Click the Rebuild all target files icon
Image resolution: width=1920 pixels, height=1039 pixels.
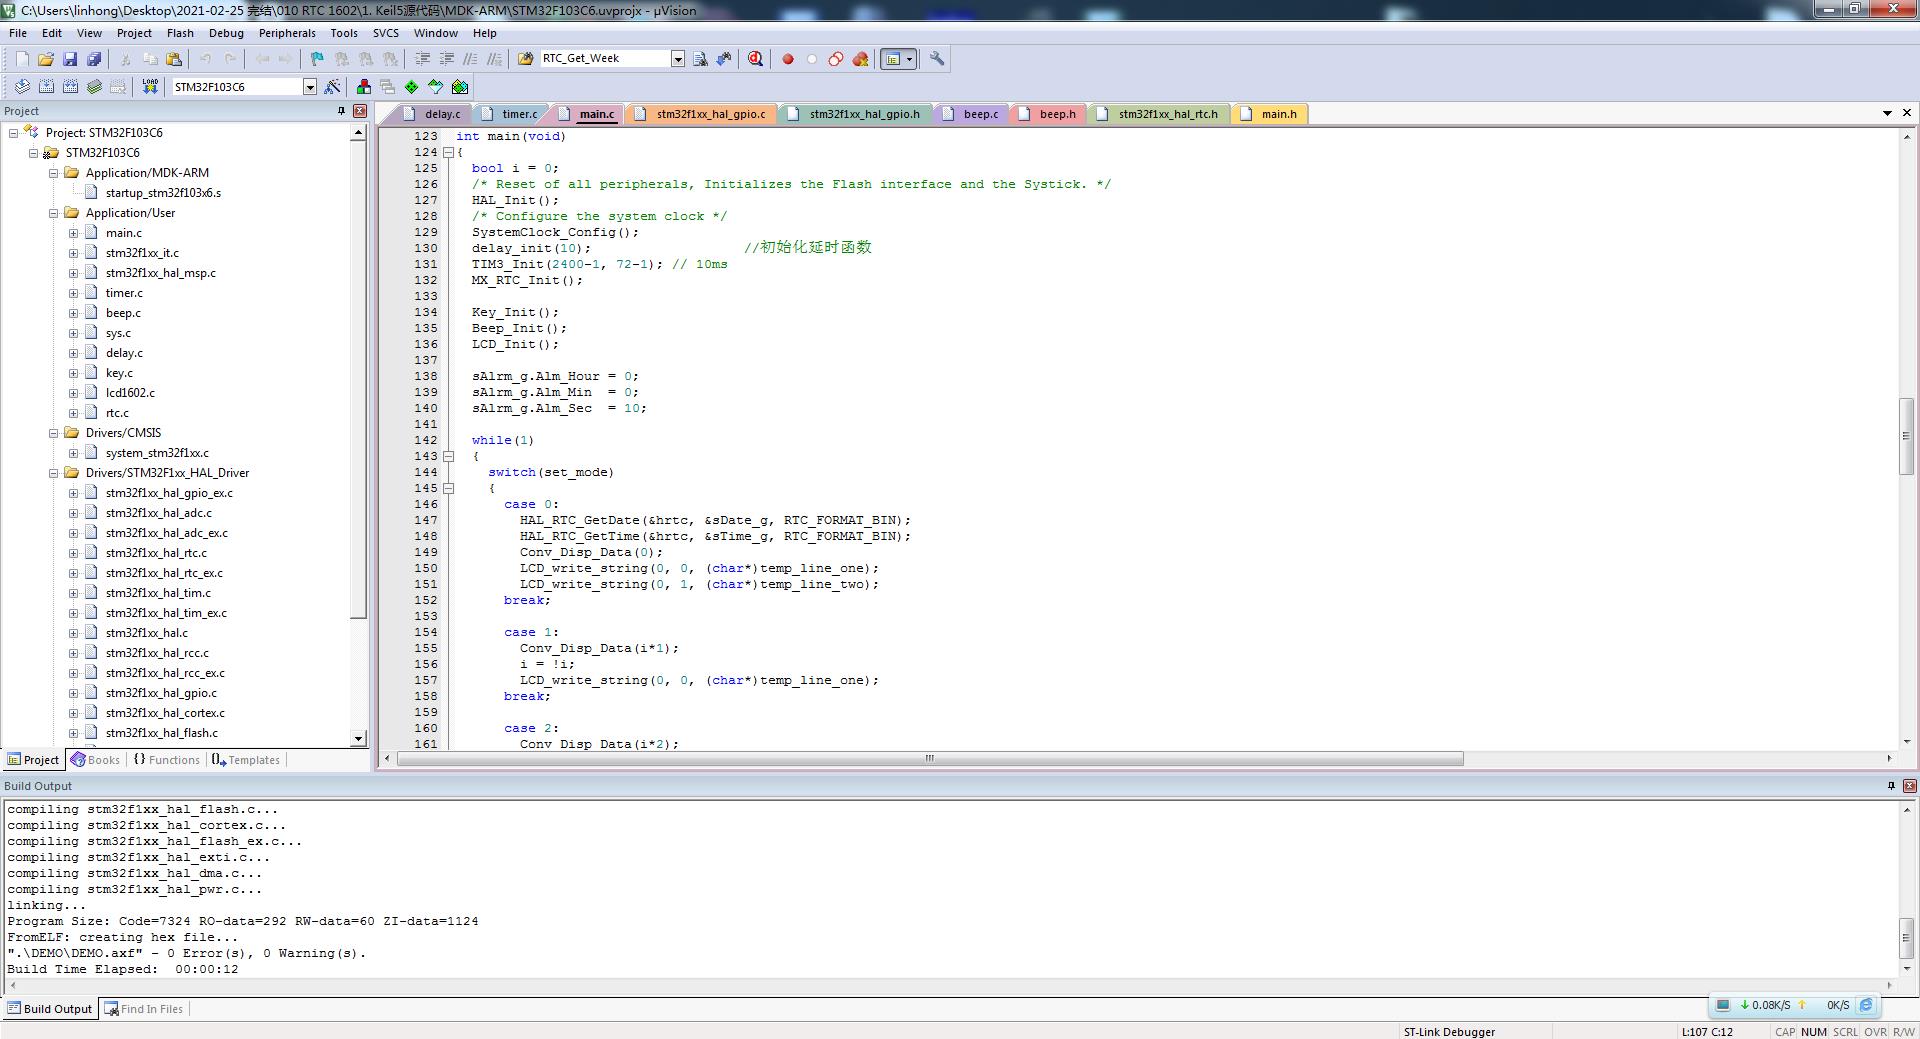click(x=70, y=87)
